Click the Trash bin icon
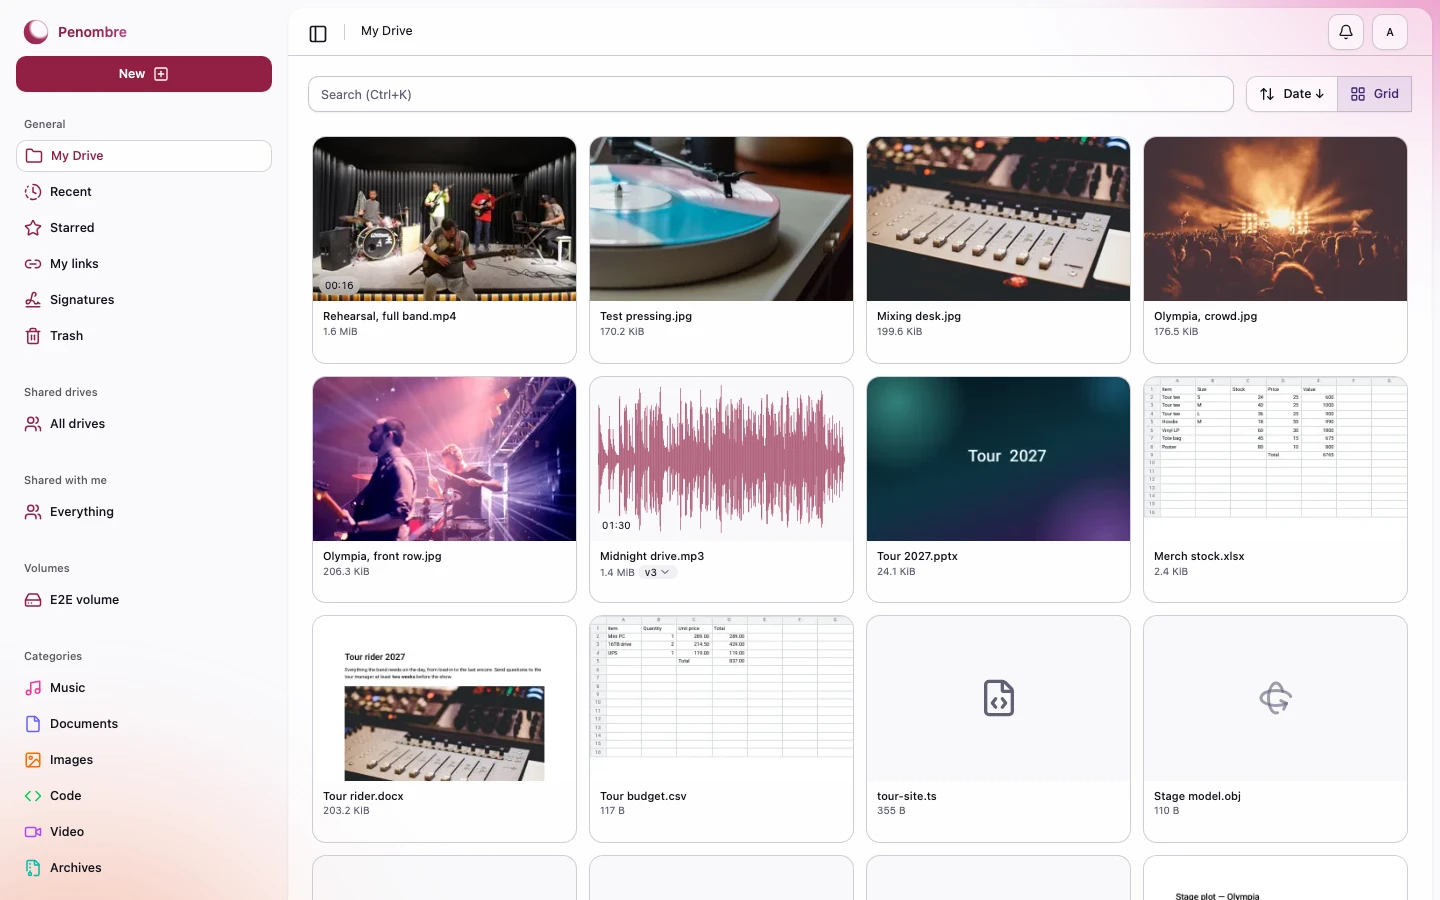This screenshot has height=900, width=1440. 33,336
